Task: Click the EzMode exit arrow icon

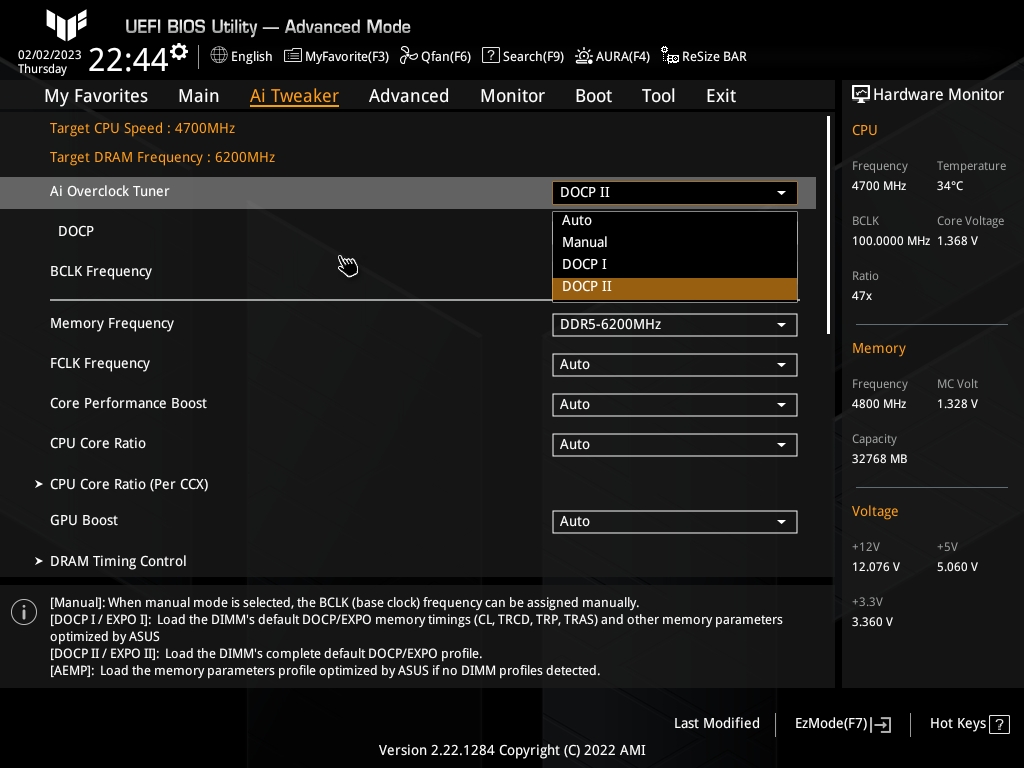Action: tap(881, 724)
